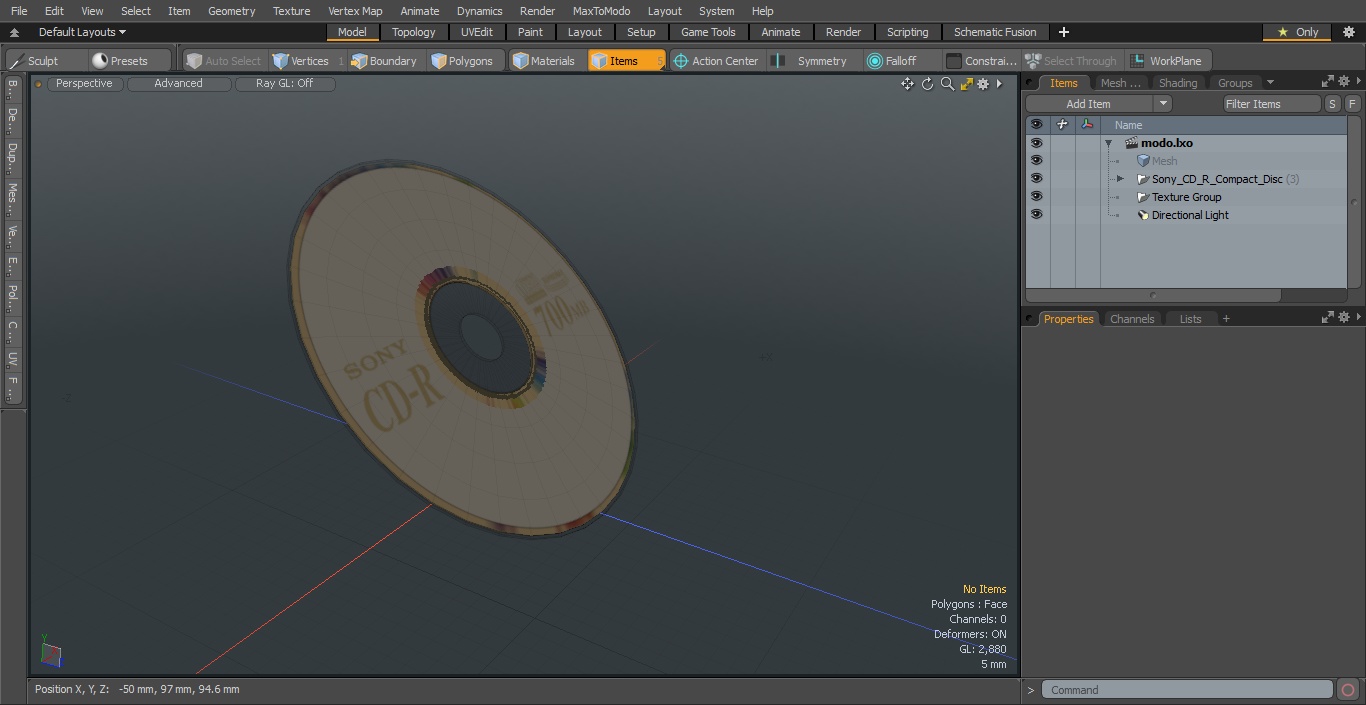Screen dimensions: 1366x705
Task: Open the Properties panel gear options
Action: coord(1343,318)
